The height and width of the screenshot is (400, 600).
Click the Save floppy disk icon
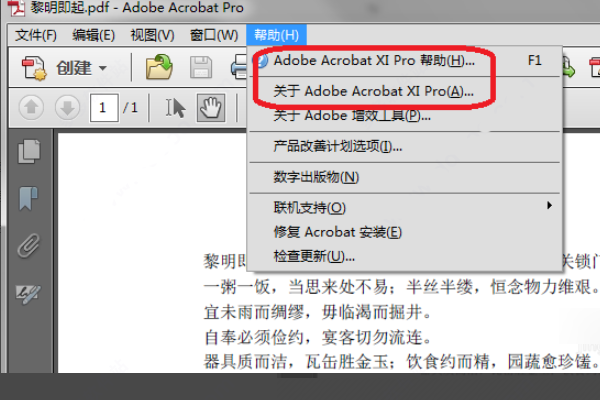coord(201,67)
